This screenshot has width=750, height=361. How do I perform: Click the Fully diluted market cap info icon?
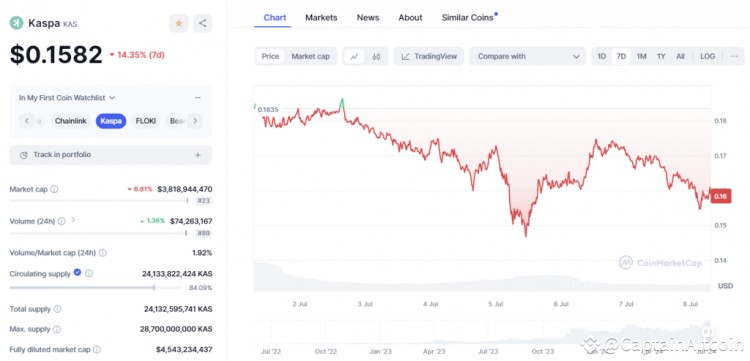click(97, 350)
